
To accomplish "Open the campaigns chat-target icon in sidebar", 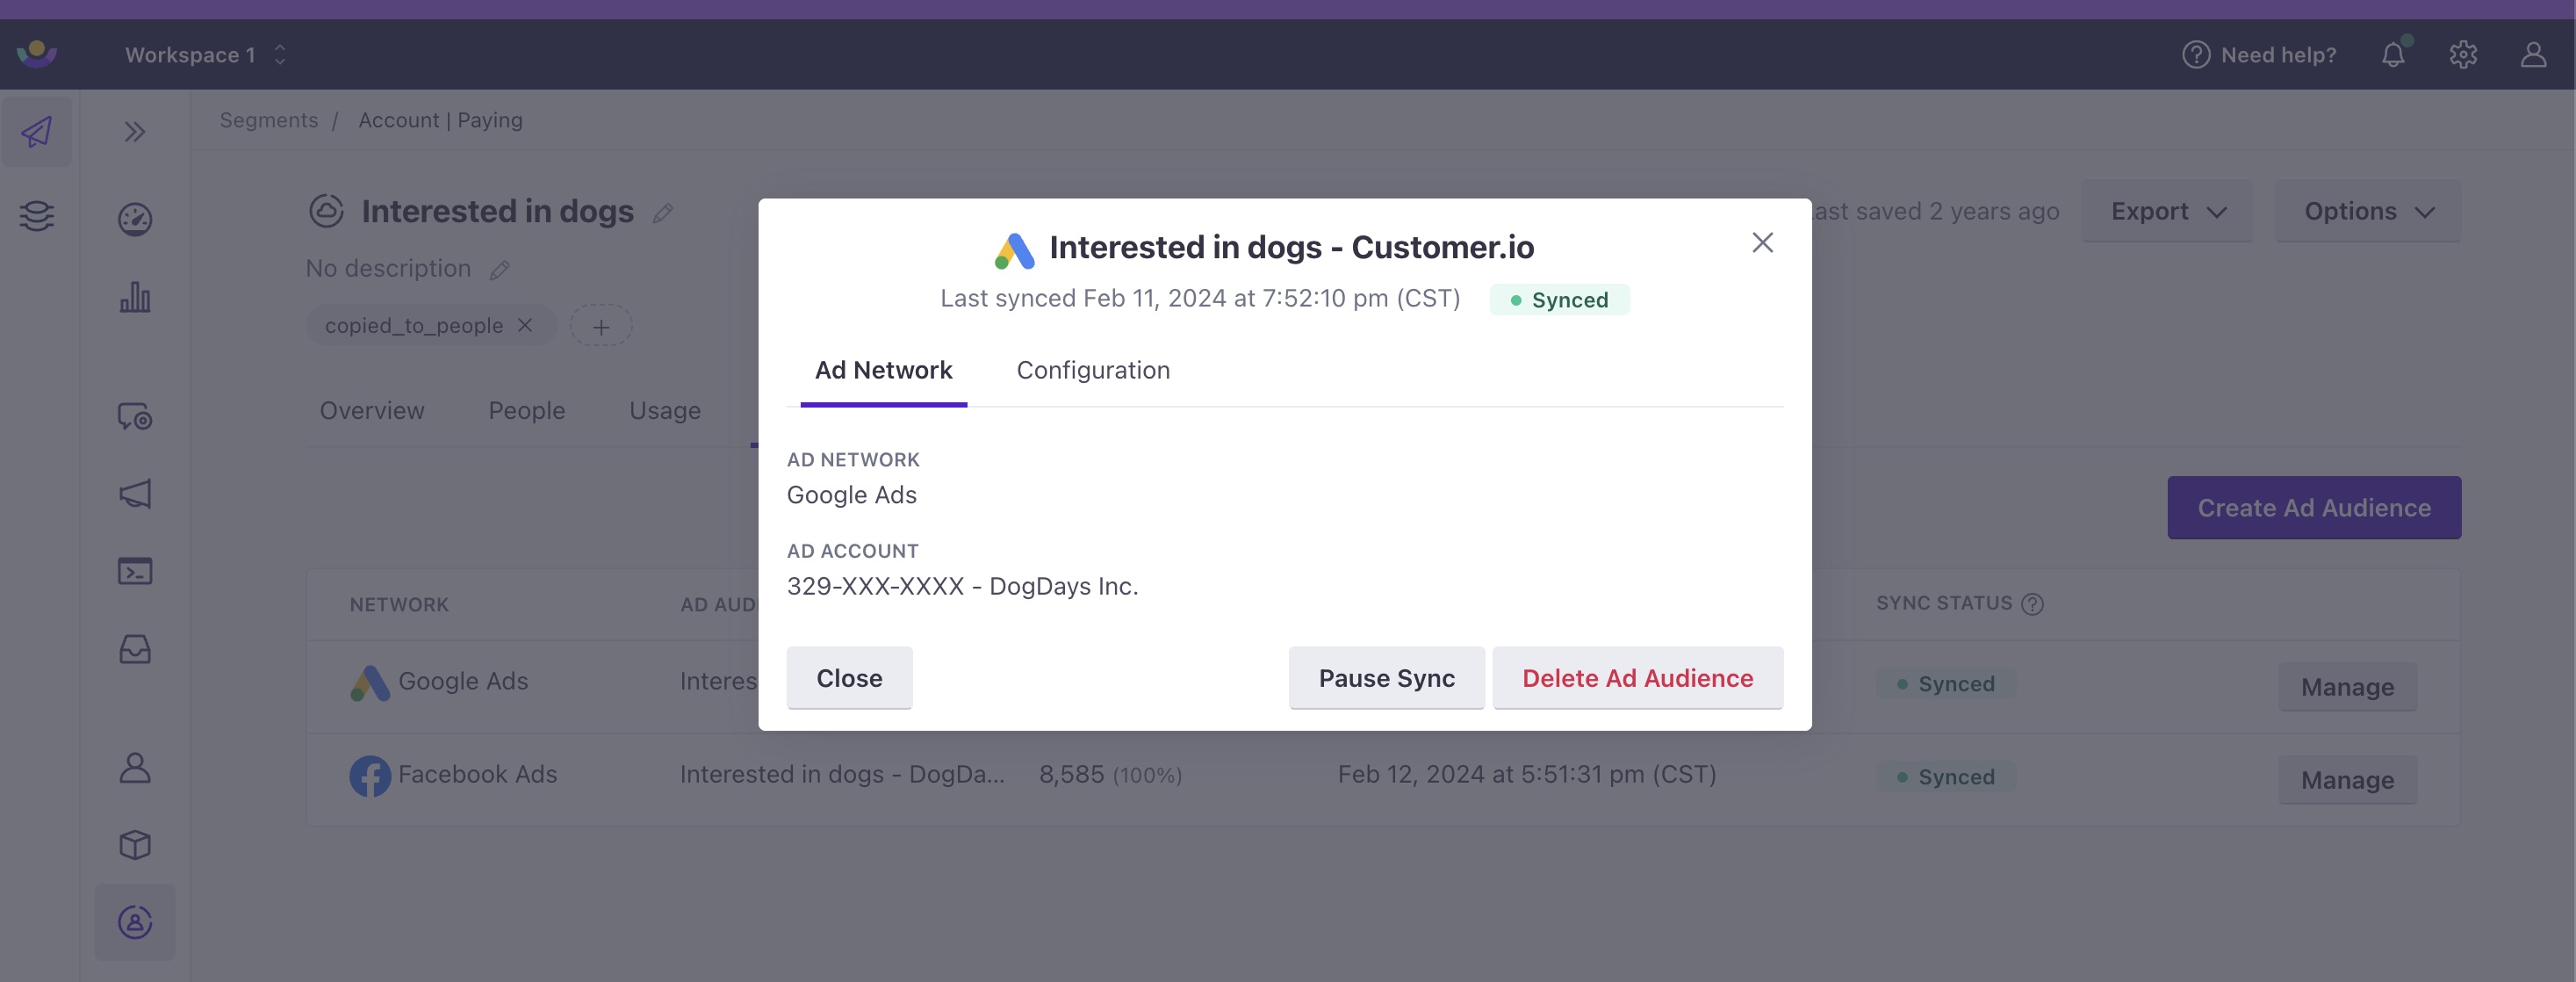I will (135, 415).
